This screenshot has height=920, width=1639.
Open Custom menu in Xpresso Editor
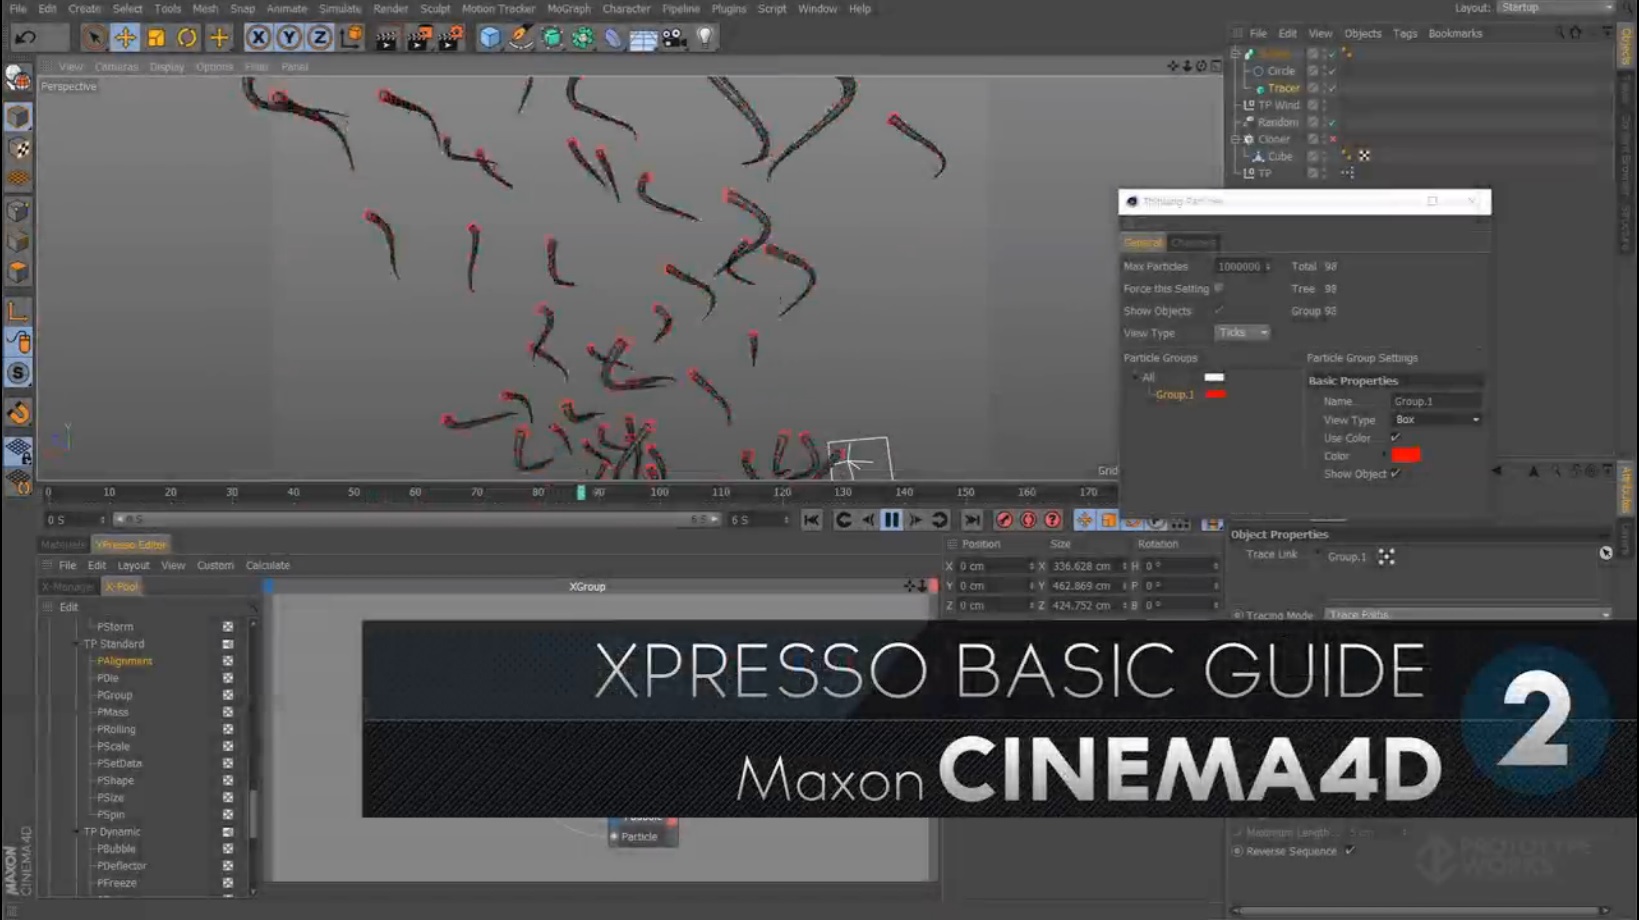tap(215, 566)
